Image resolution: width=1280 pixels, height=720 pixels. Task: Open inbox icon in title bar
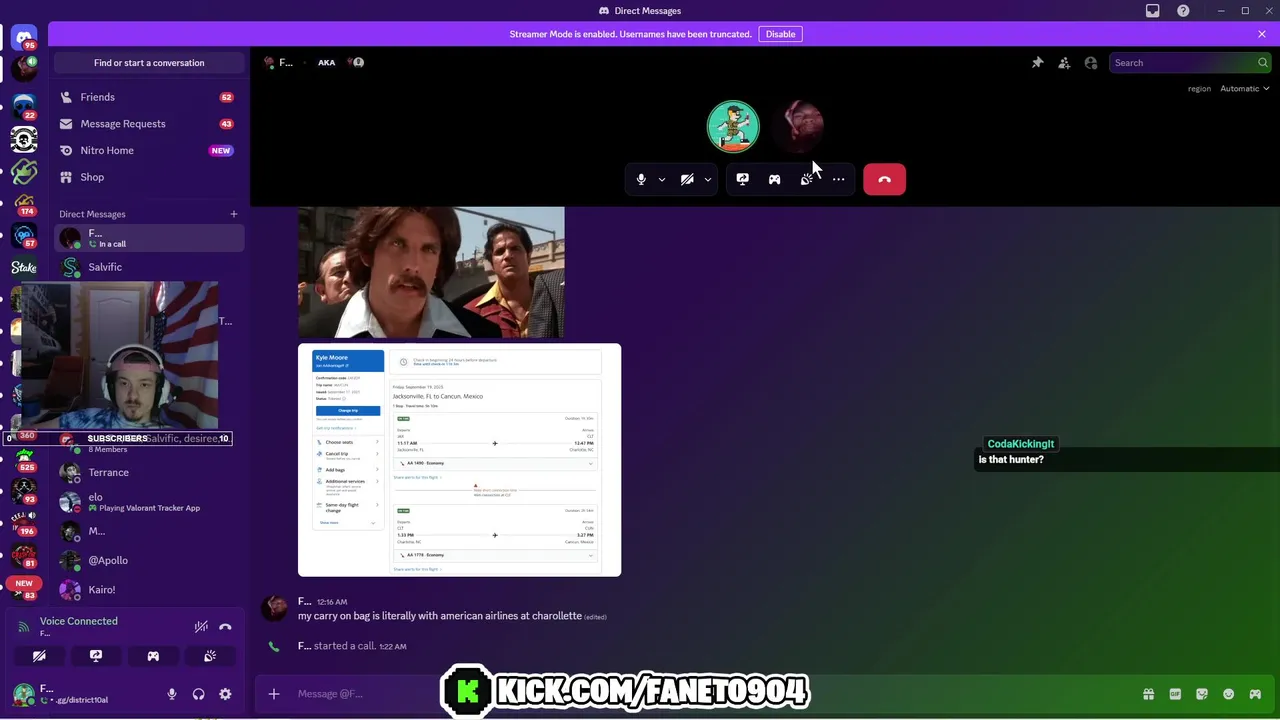[x=1153, y=11]
